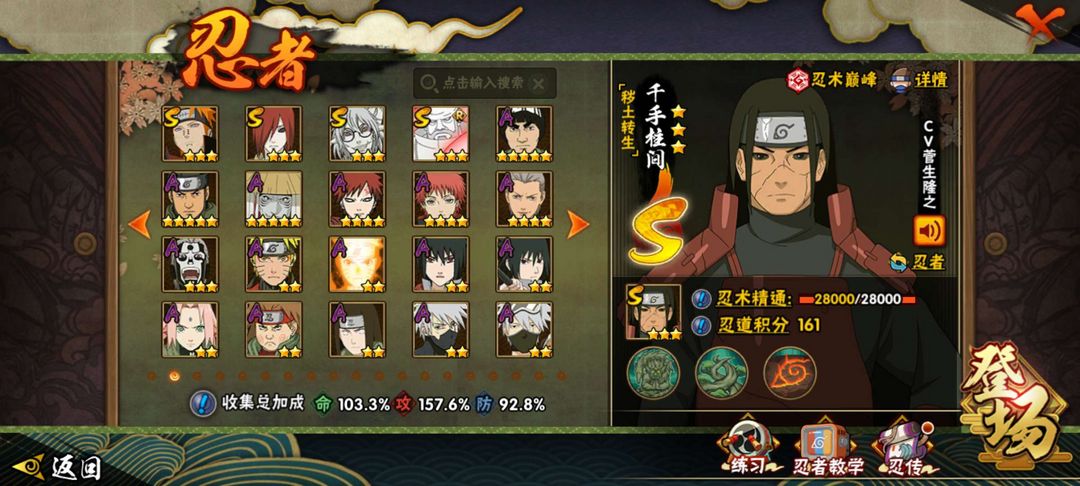1080x486 pixels.
Task: Go to next ninja page with right arrow
Action: click(577, 224)
